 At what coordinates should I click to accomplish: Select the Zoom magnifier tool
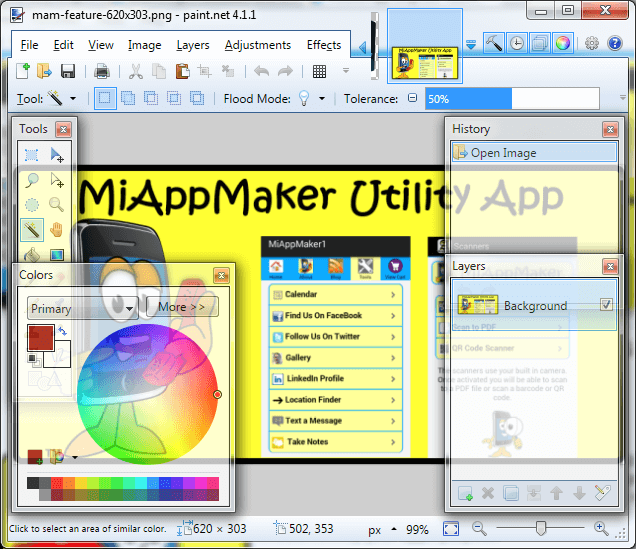[x=57, y=205]
